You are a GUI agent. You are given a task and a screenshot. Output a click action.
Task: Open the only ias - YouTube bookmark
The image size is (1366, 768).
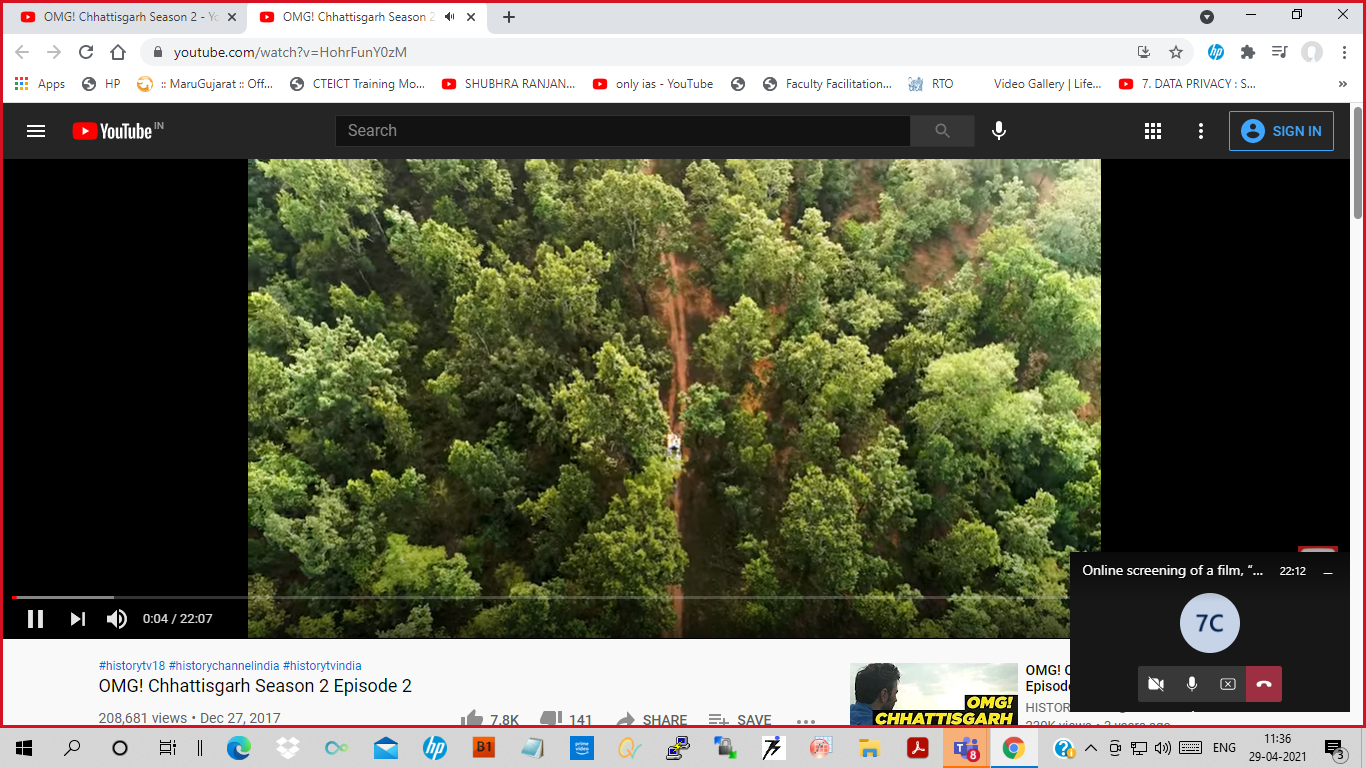[653, 84]
